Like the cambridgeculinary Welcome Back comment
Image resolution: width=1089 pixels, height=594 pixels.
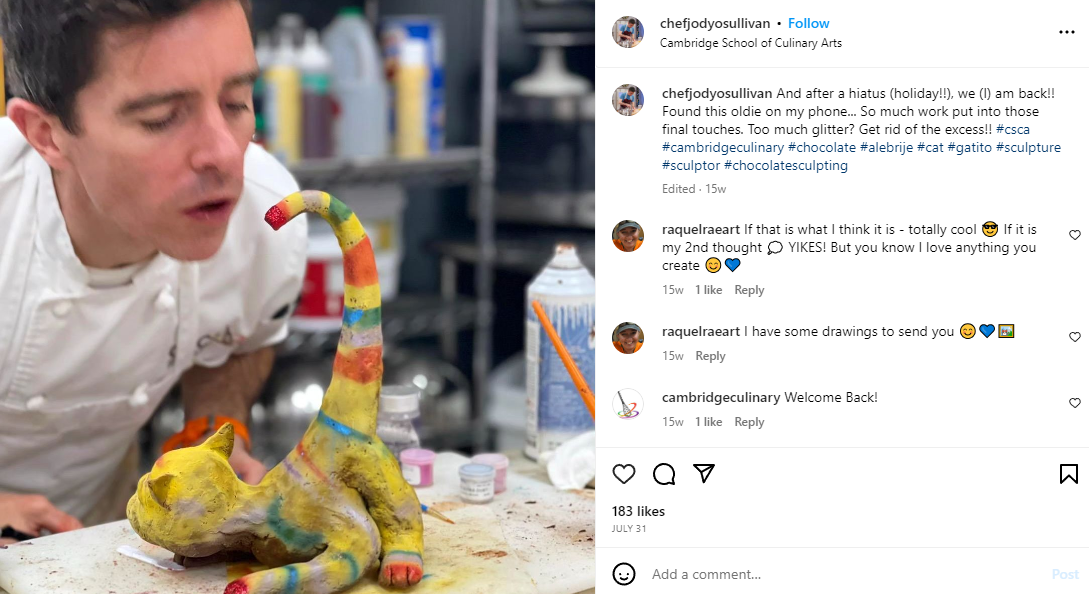pyautogui.click(x=1074, y=403)
